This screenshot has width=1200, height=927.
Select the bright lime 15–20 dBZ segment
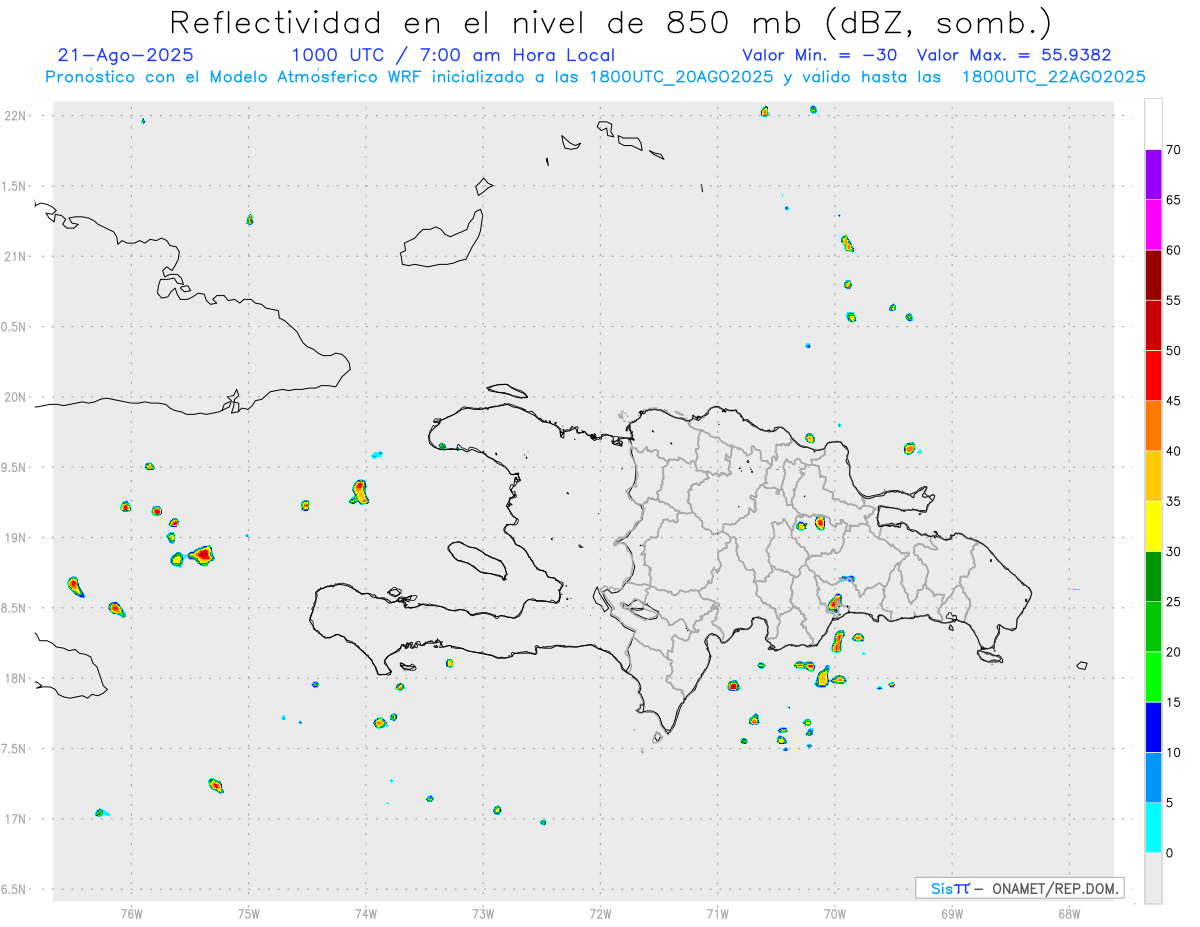pos(1153,677)
